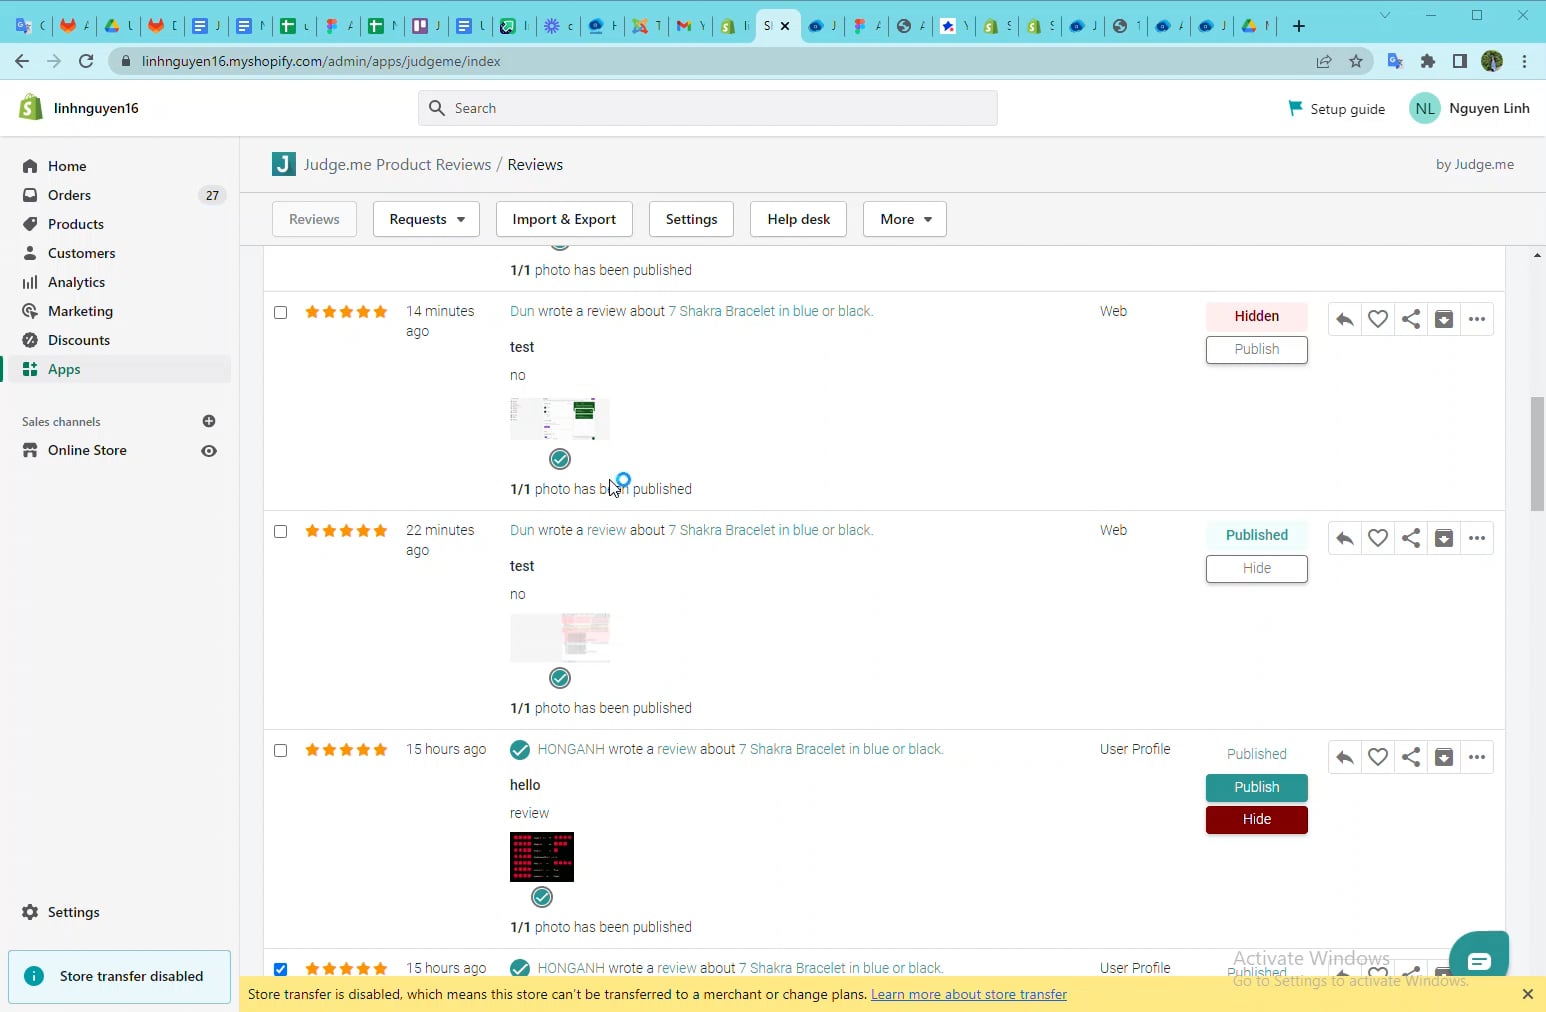Screen dimensions: 1546x1012
Task: Heart the 14 minutes ago review
Action: click(1378, 320)
